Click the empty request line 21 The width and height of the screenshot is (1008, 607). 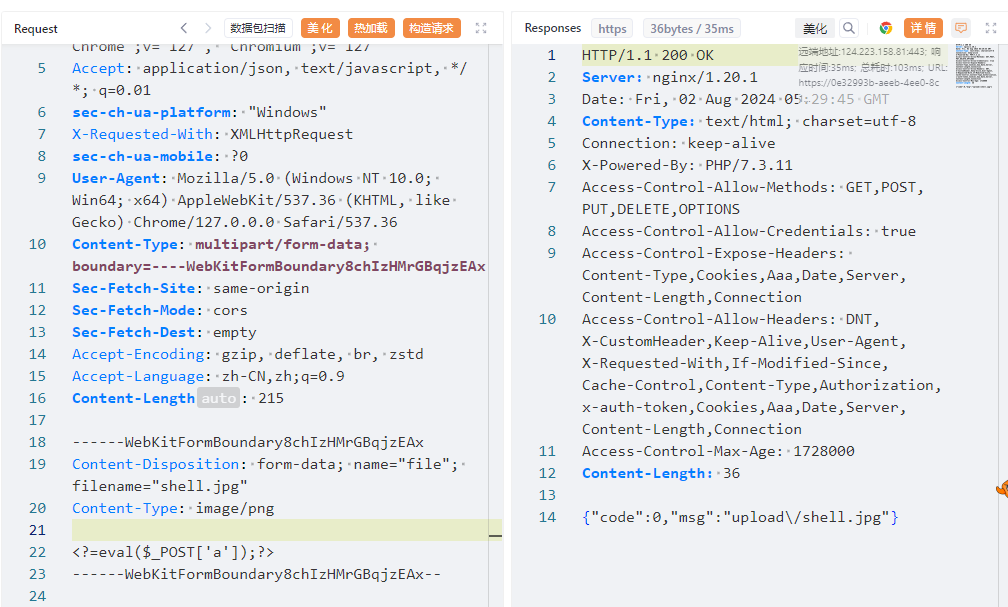tap(280, 530)
